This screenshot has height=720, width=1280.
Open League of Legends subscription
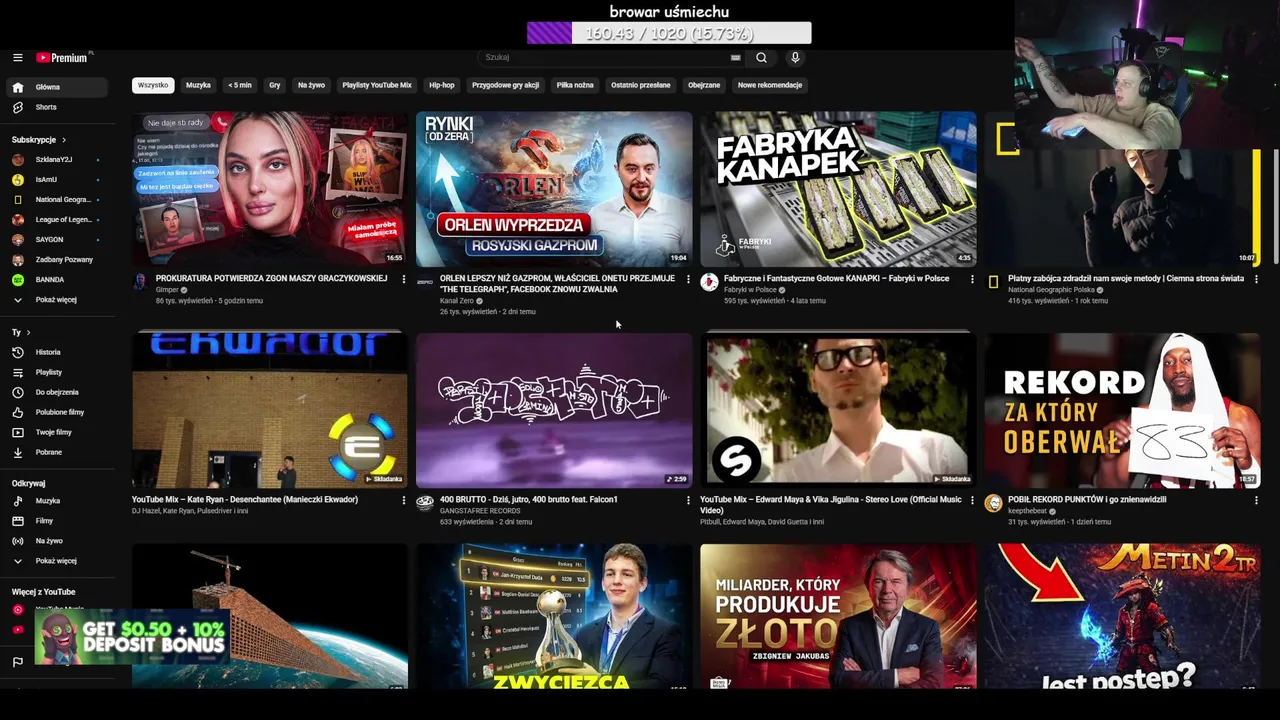(55, 220)
